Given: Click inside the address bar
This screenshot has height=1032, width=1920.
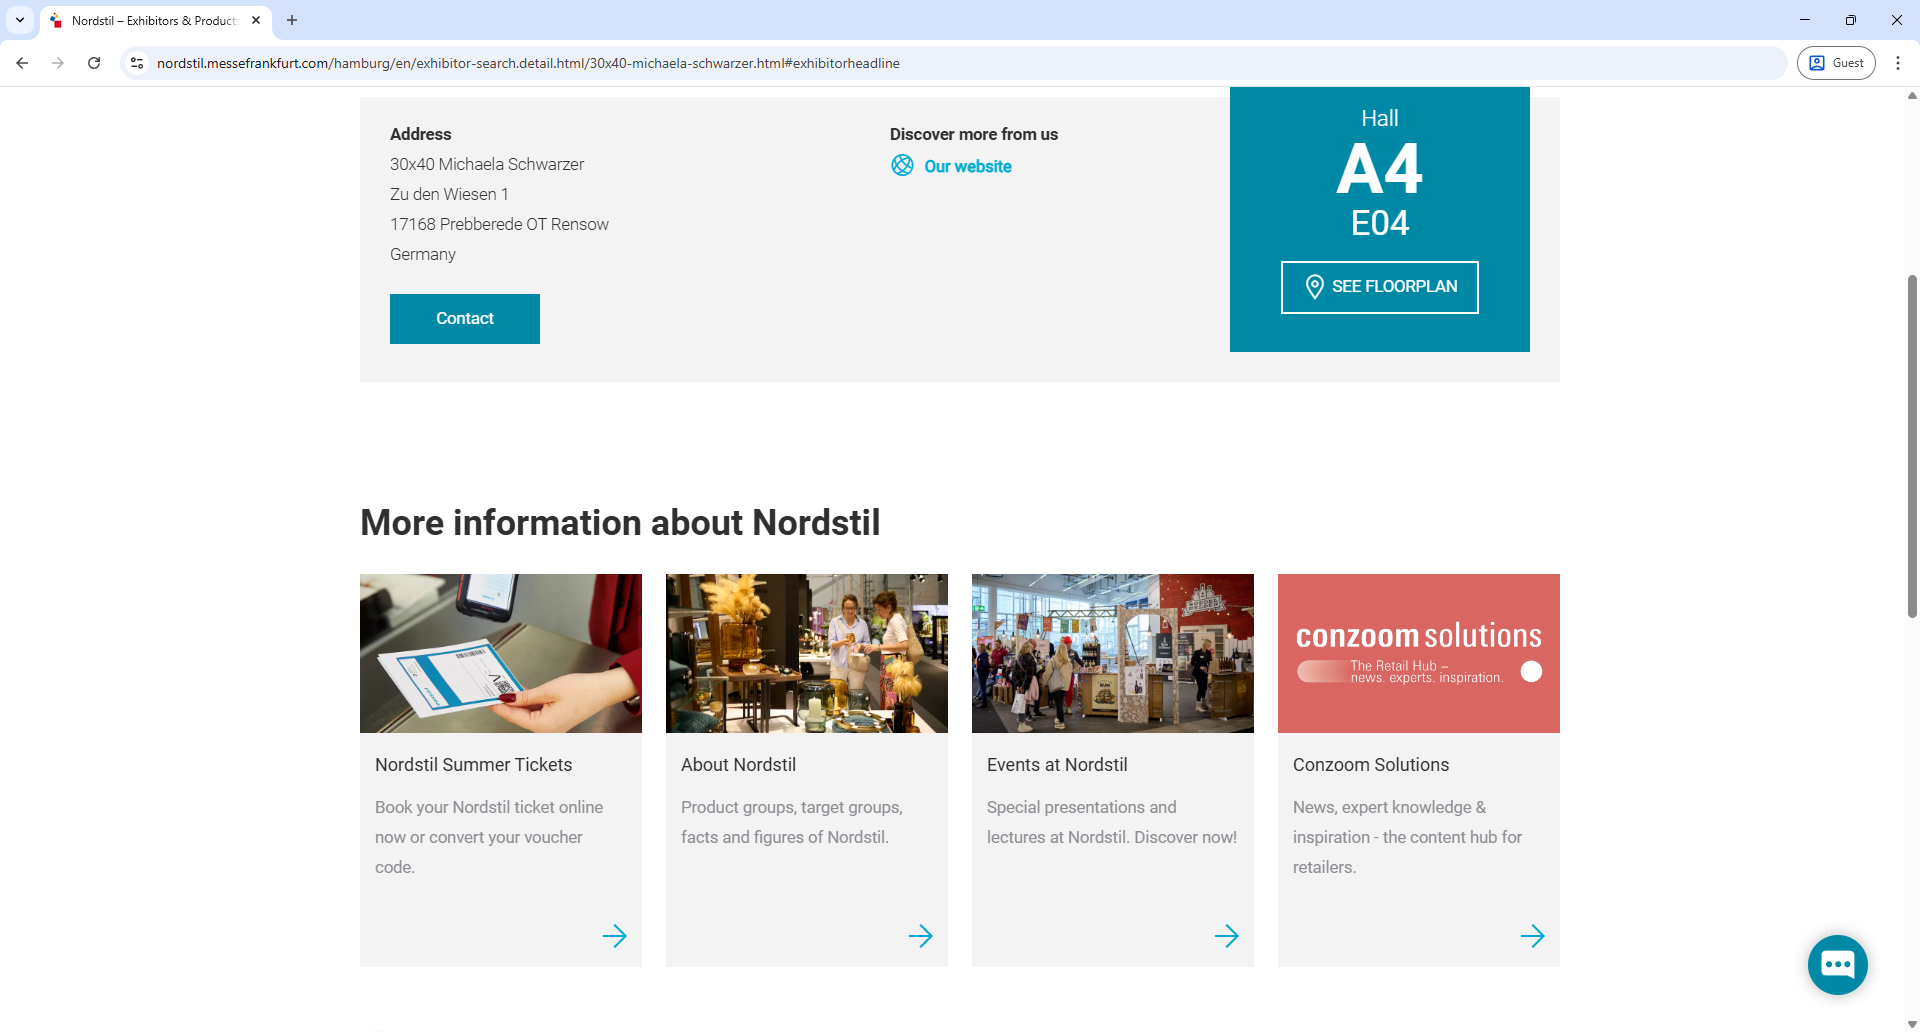Looking at the screenshot, I should (x=600, y=63).
